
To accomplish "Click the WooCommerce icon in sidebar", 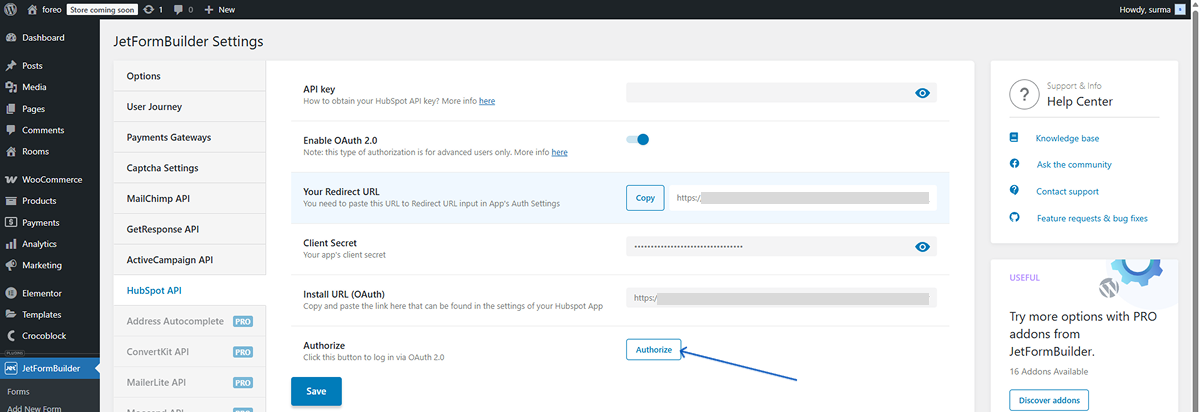I will 11,180.
